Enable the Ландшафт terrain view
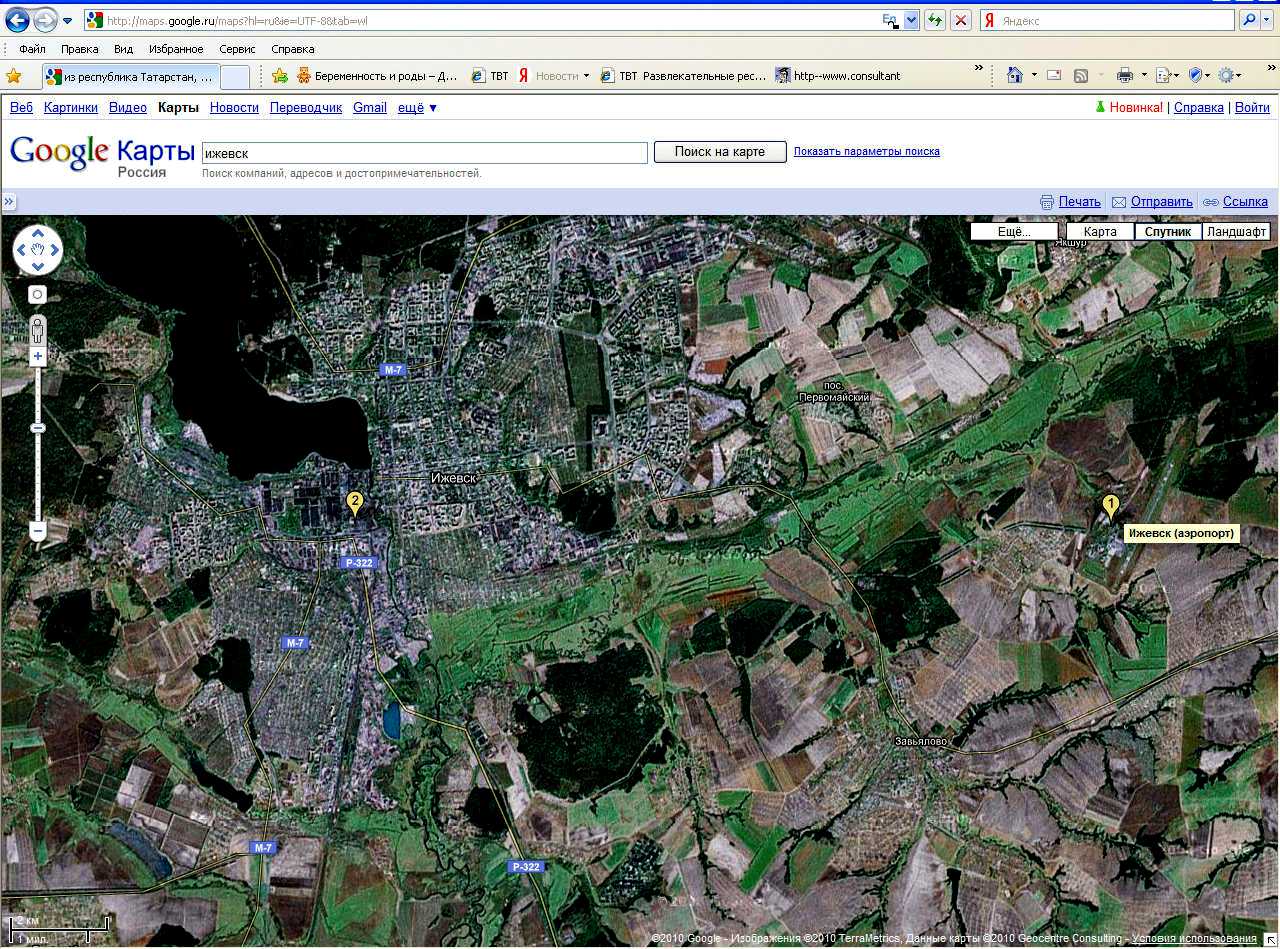The height and width of the screenshot is (949, 1280). [x=1236, y=231]
